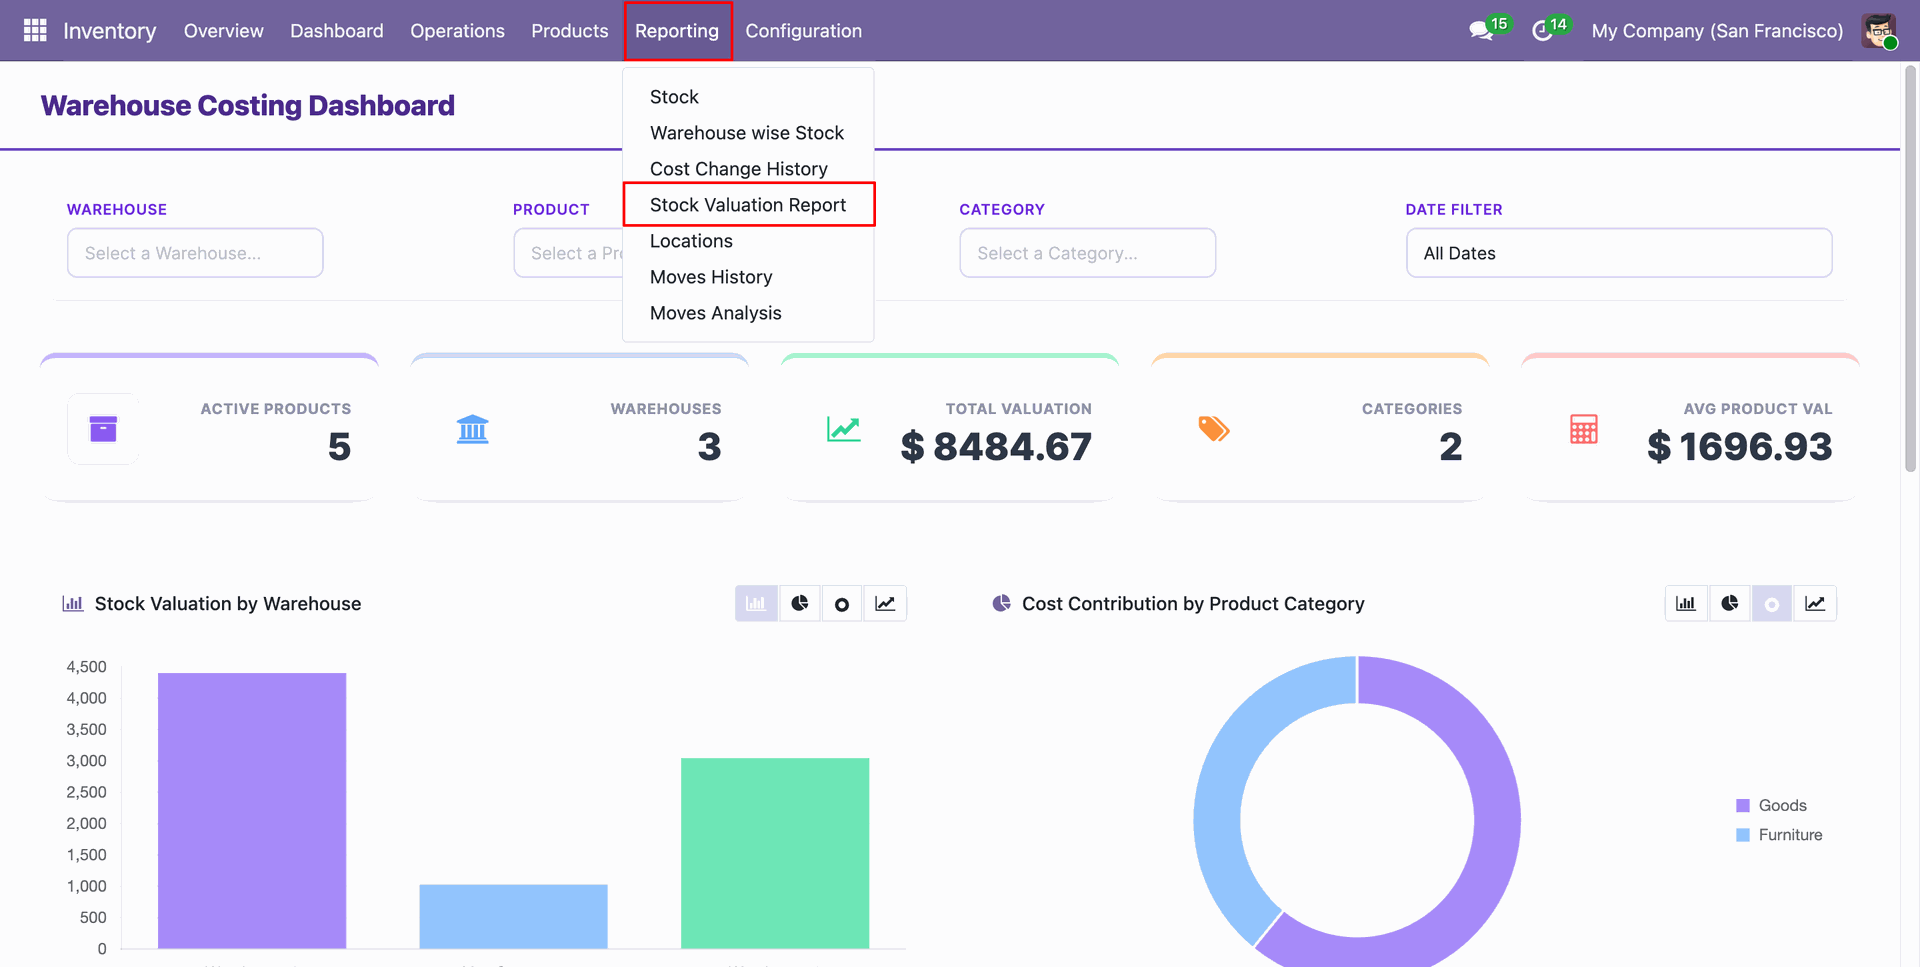Toggle the Furniture legend entry
Image resolution: width=1920 pixels, height=967 pixels.
1779,835
